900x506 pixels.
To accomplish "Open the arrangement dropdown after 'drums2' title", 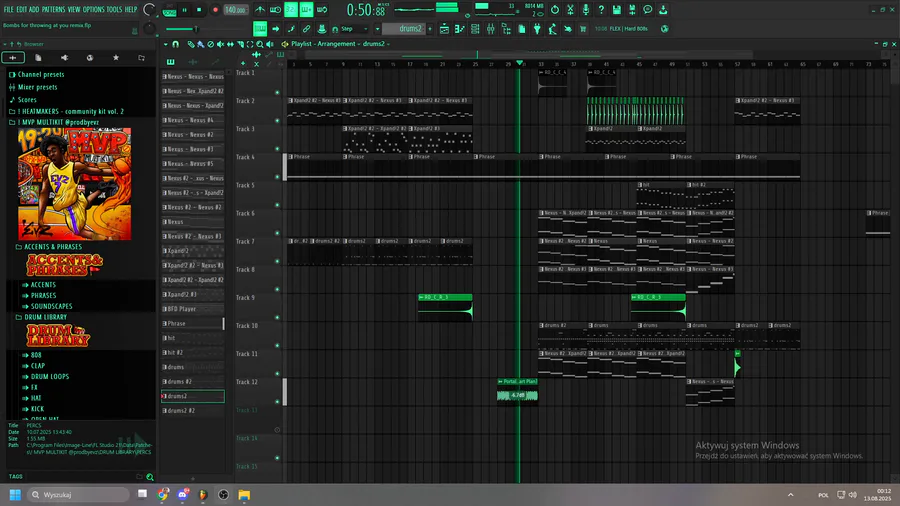I will click(x=389, y=44).
